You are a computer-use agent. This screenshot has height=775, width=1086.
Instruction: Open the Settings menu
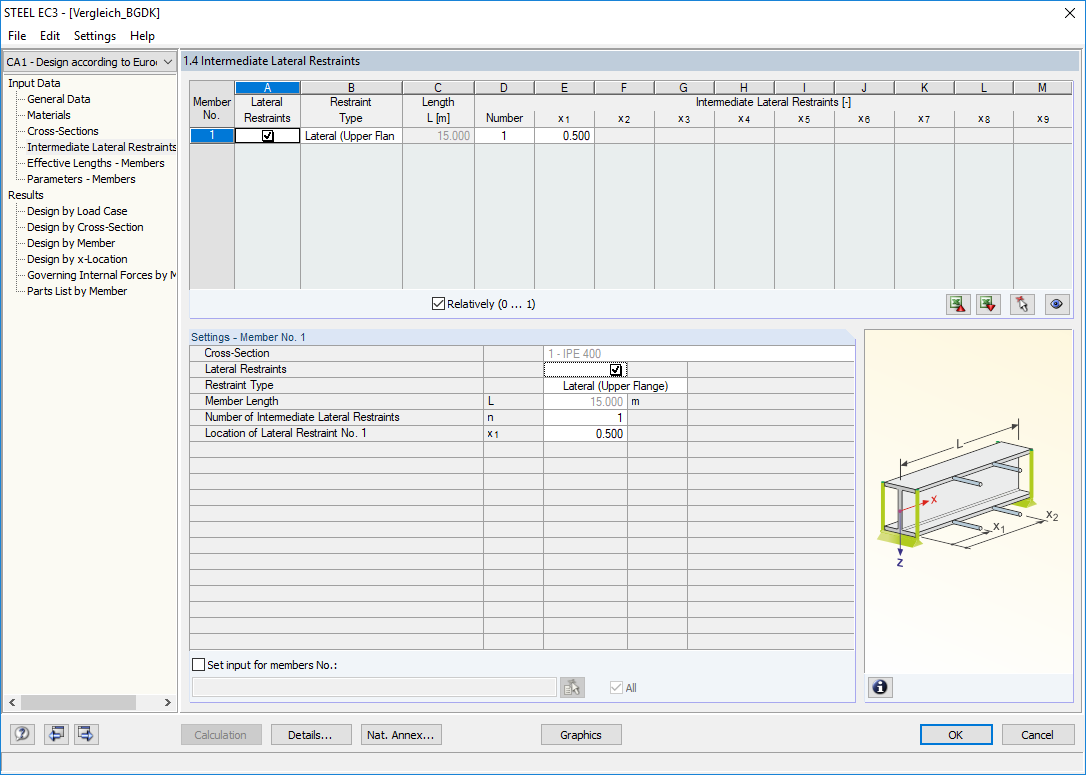[x=95, y=36]
